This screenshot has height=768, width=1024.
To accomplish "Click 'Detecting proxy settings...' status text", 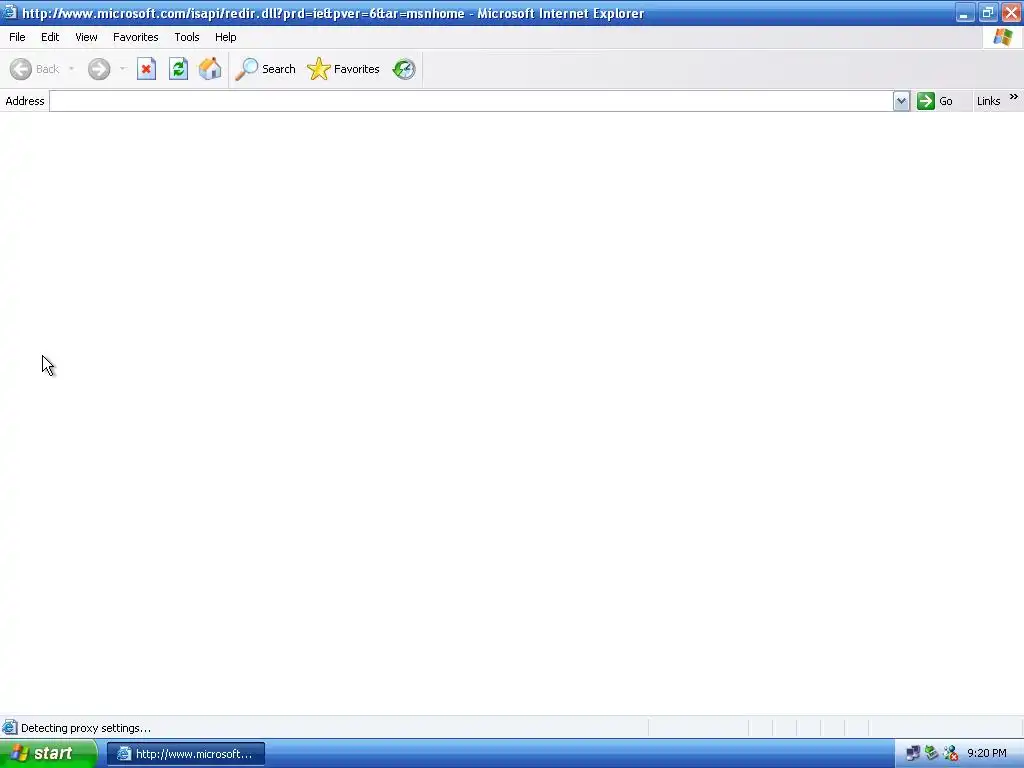I will [x=86, y=728].
